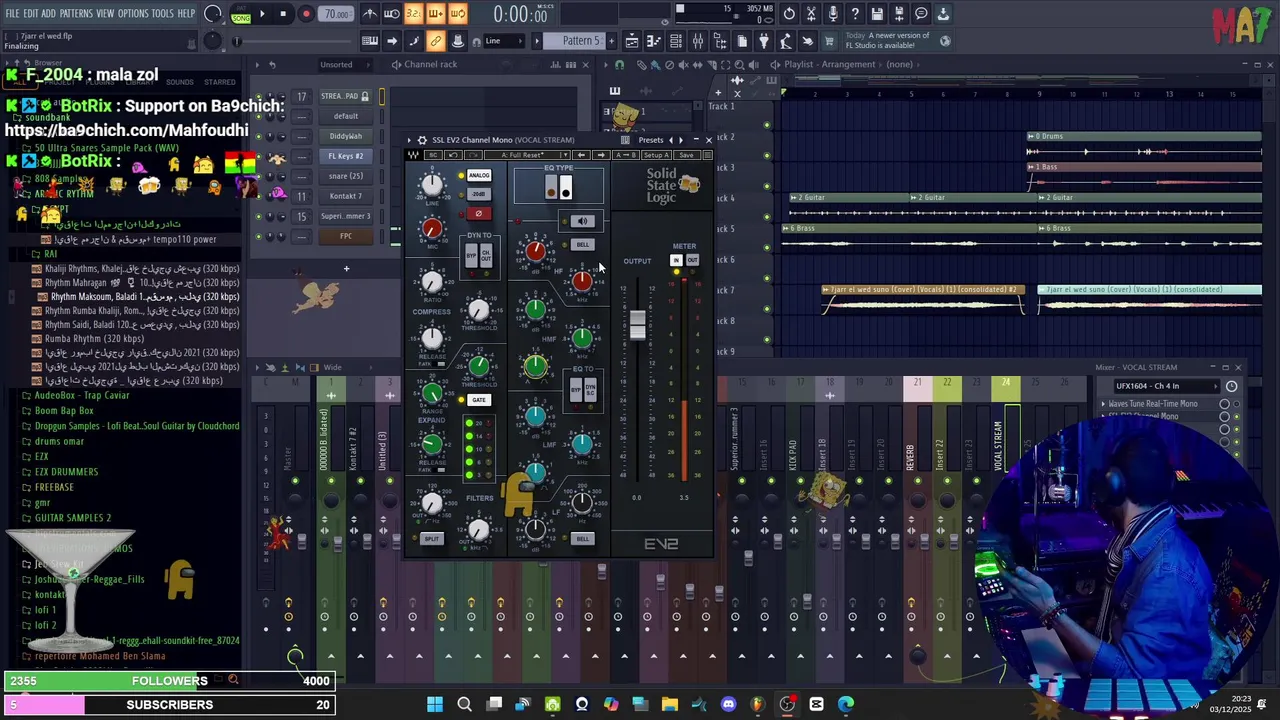
Task: Mute the default channel green LED
Action: coord(259,116)
